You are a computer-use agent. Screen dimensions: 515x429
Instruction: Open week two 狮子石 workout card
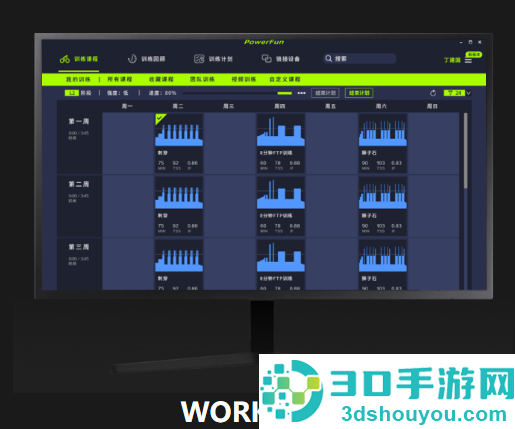[383, 206]
